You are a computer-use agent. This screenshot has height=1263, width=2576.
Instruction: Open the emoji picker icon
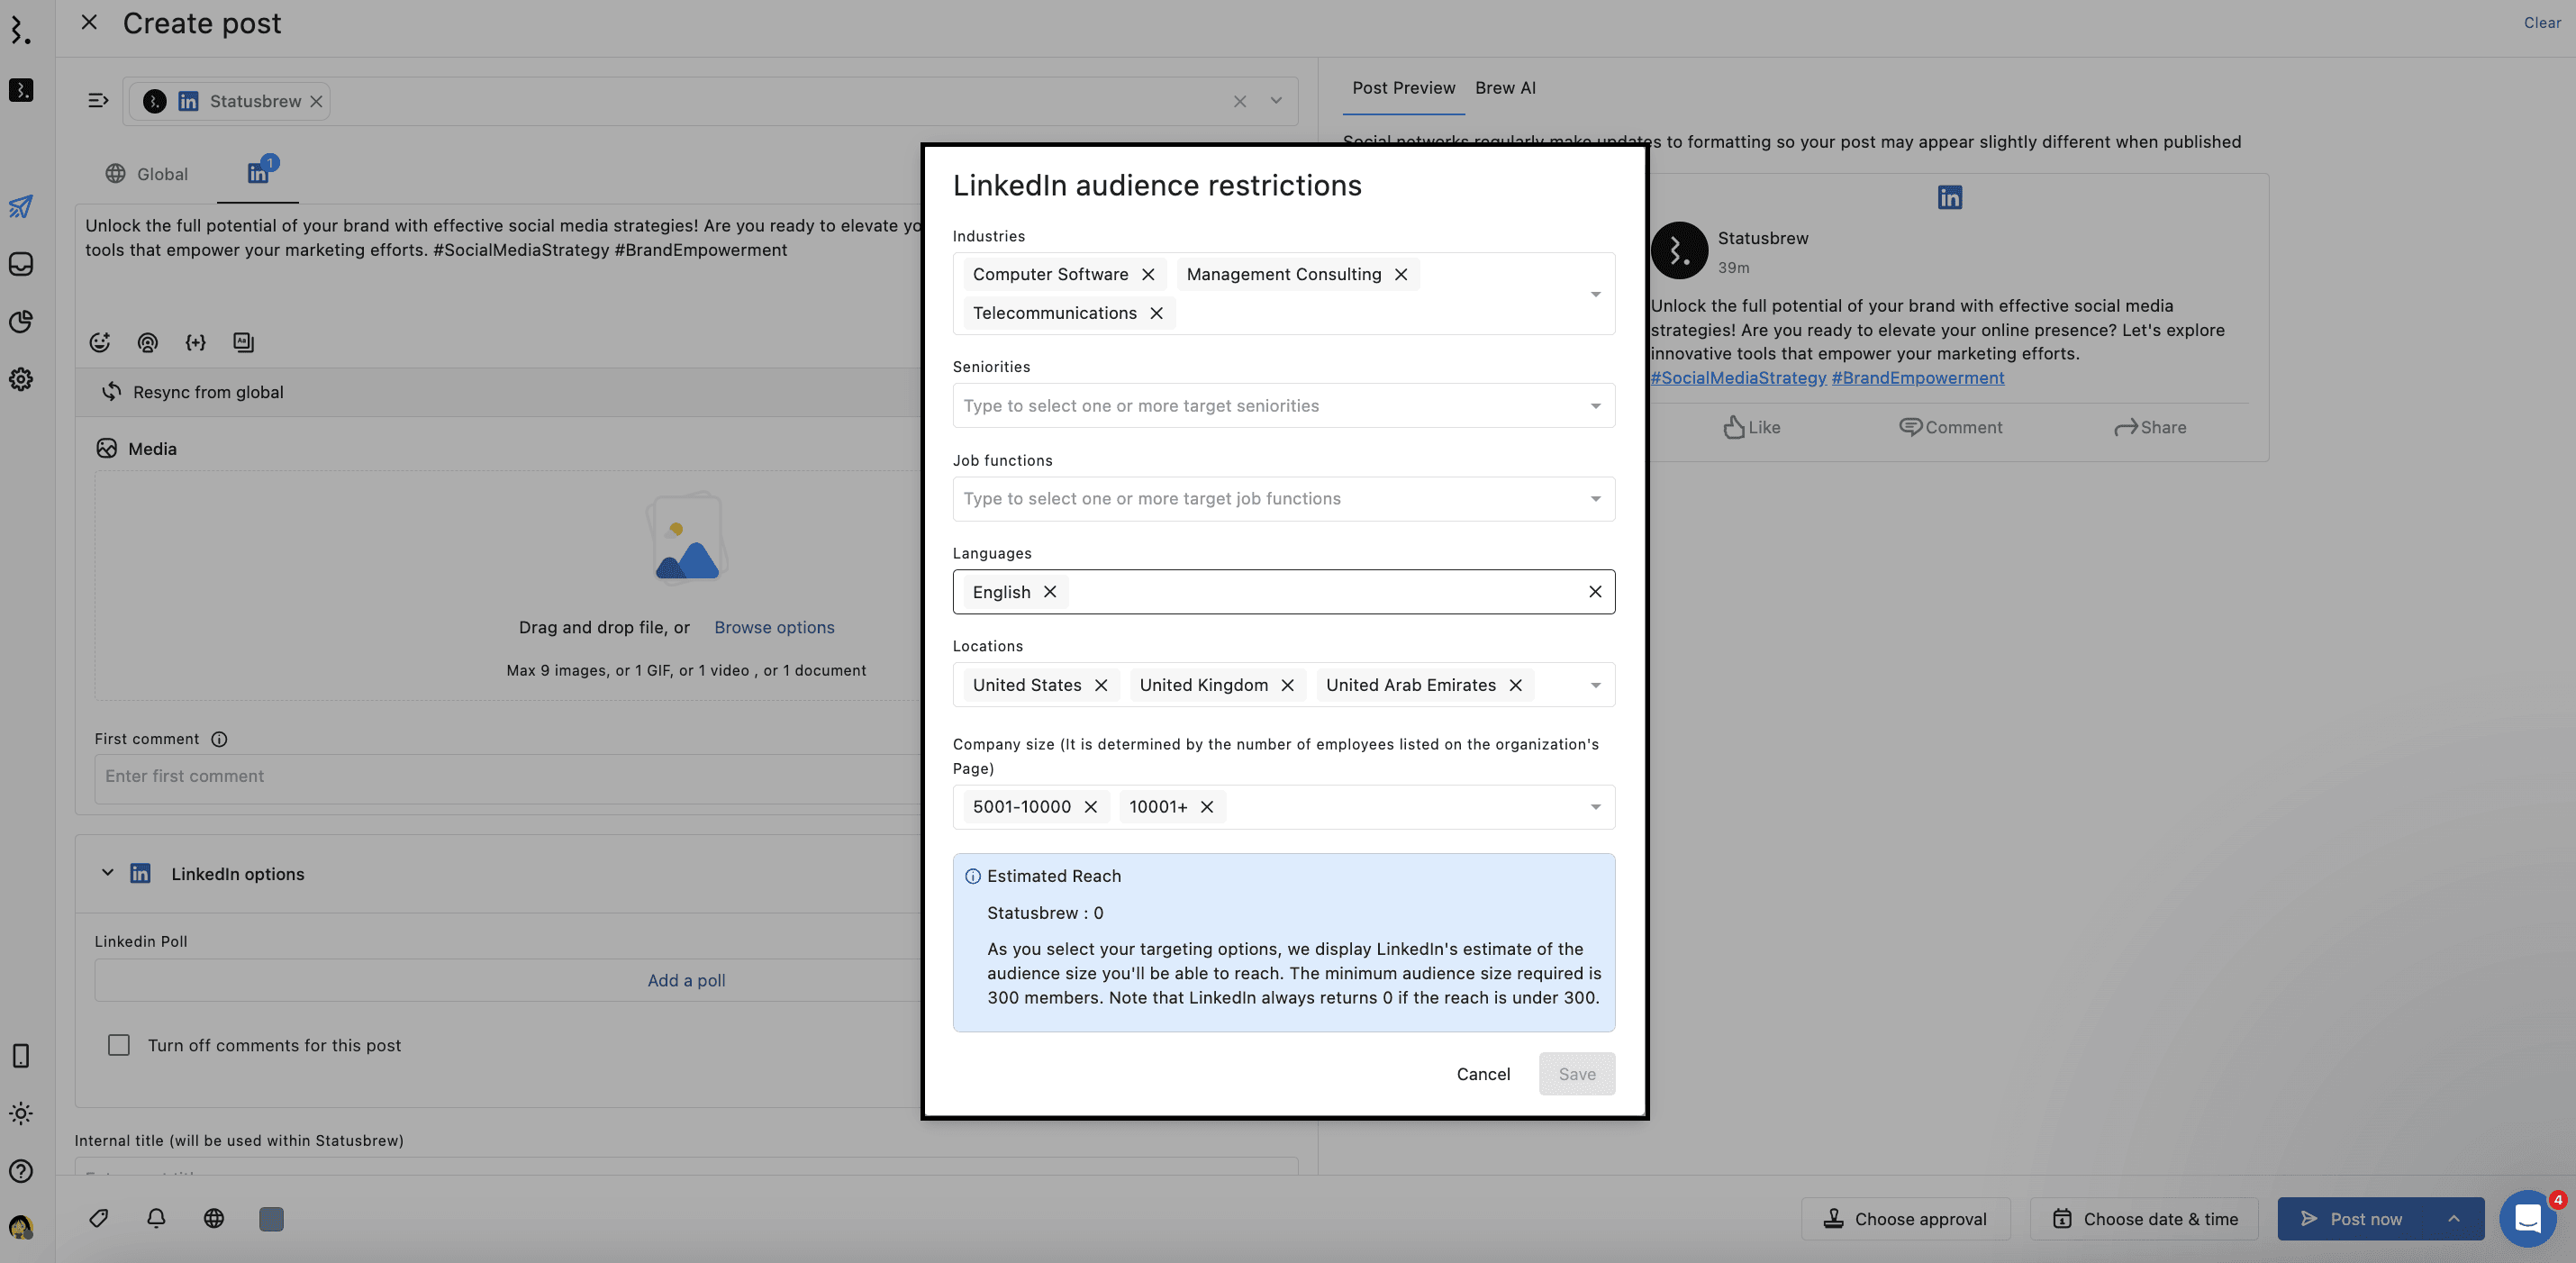point(100,342)
